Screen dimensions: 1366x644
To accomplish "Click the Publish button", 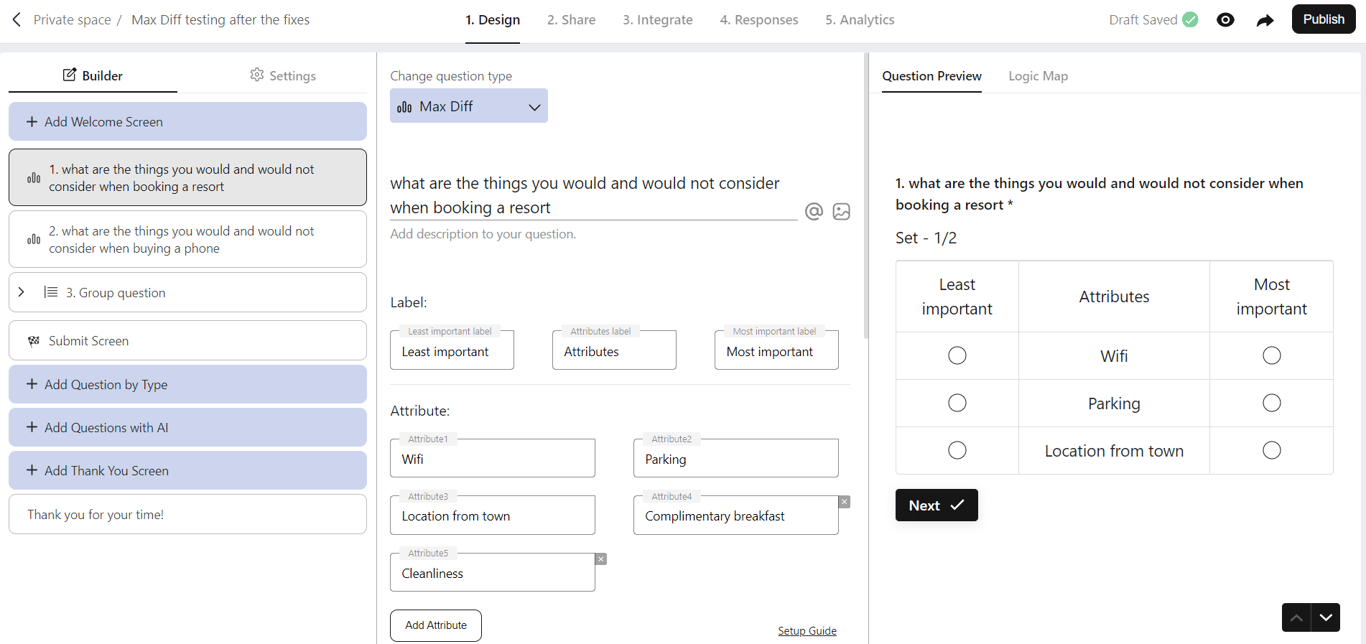I will tap(1323, 20).
